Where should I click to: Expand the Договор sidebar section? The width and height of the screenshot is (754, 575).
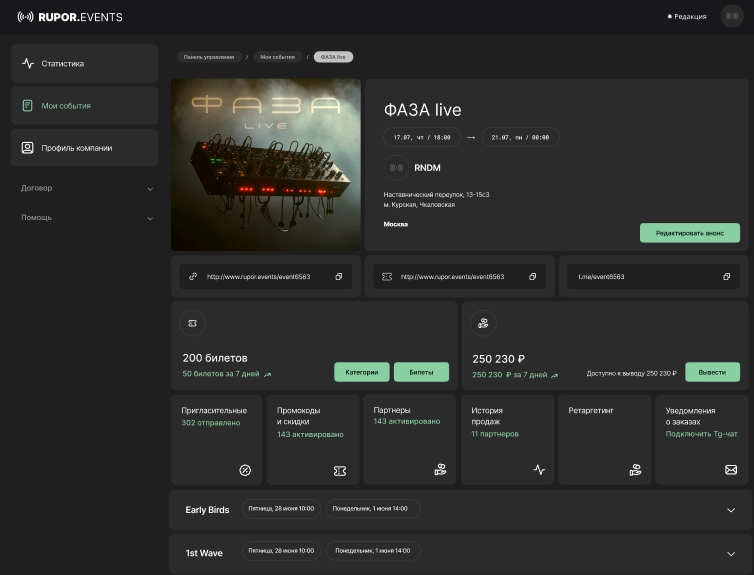[x=150, y=189]
